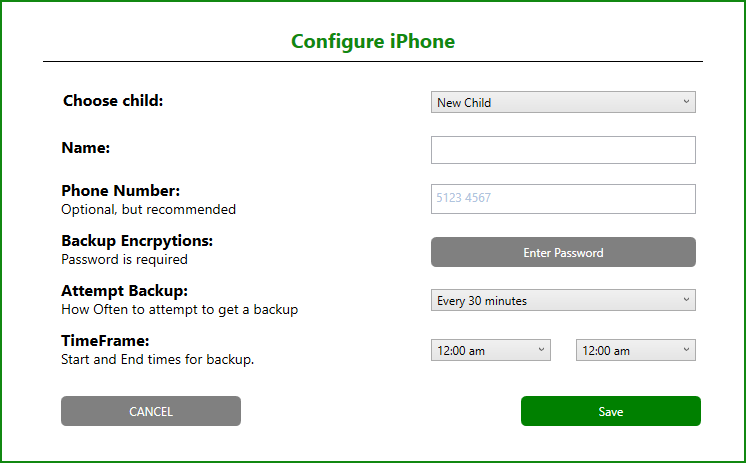The width and height of the screenshot is (746, 463).
Task: Open the Choose child dropdown showing New Child
Action: [563, 102]
